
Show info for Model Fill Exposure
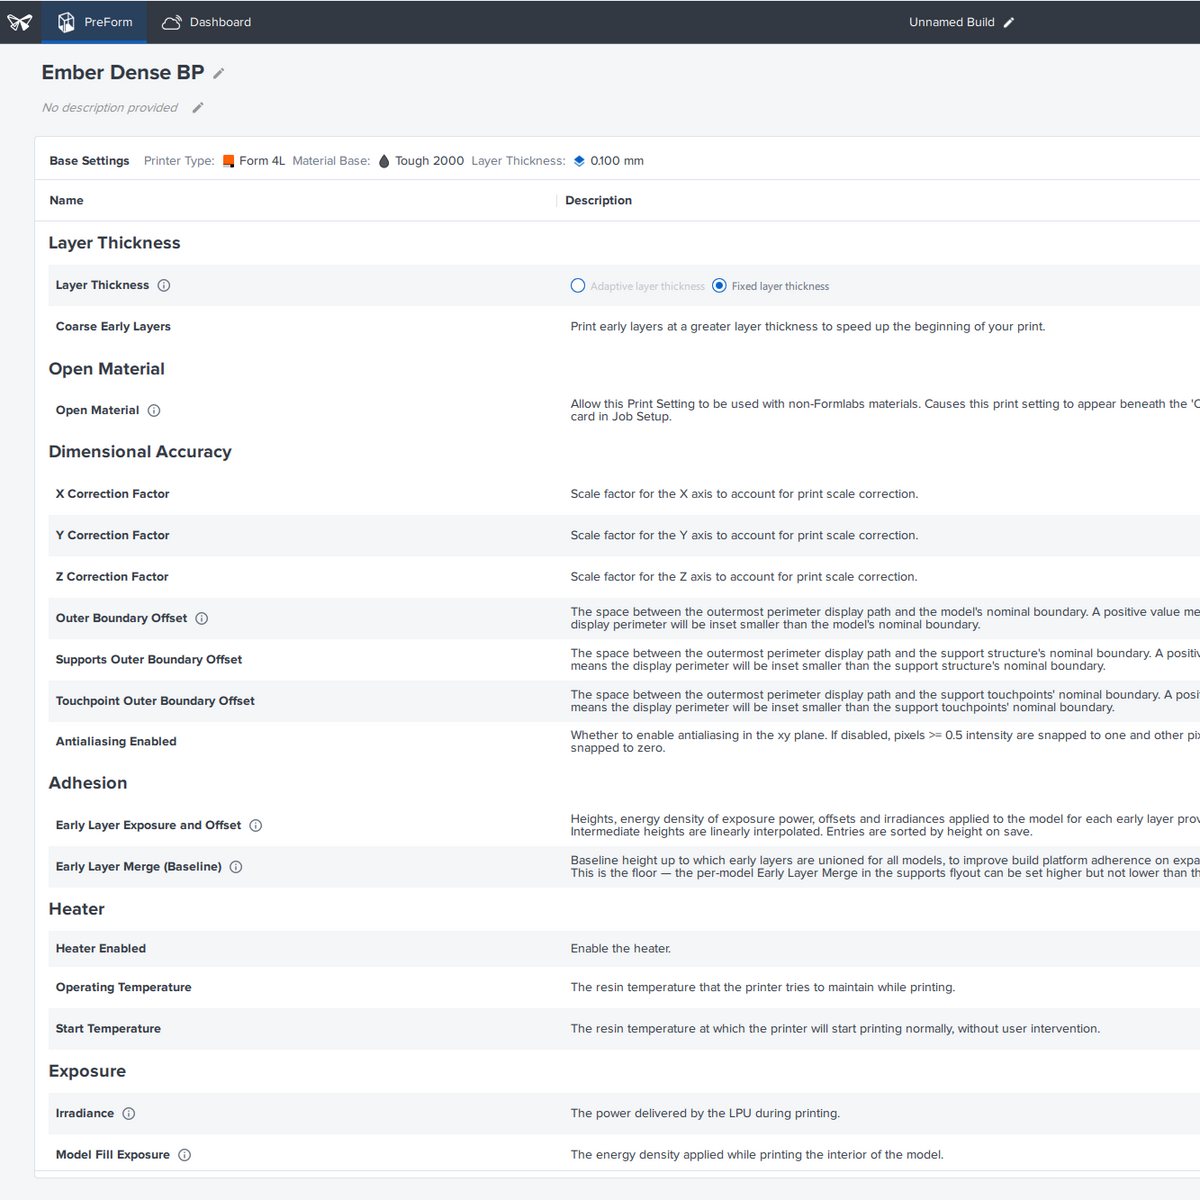(x=185, y=1155)
